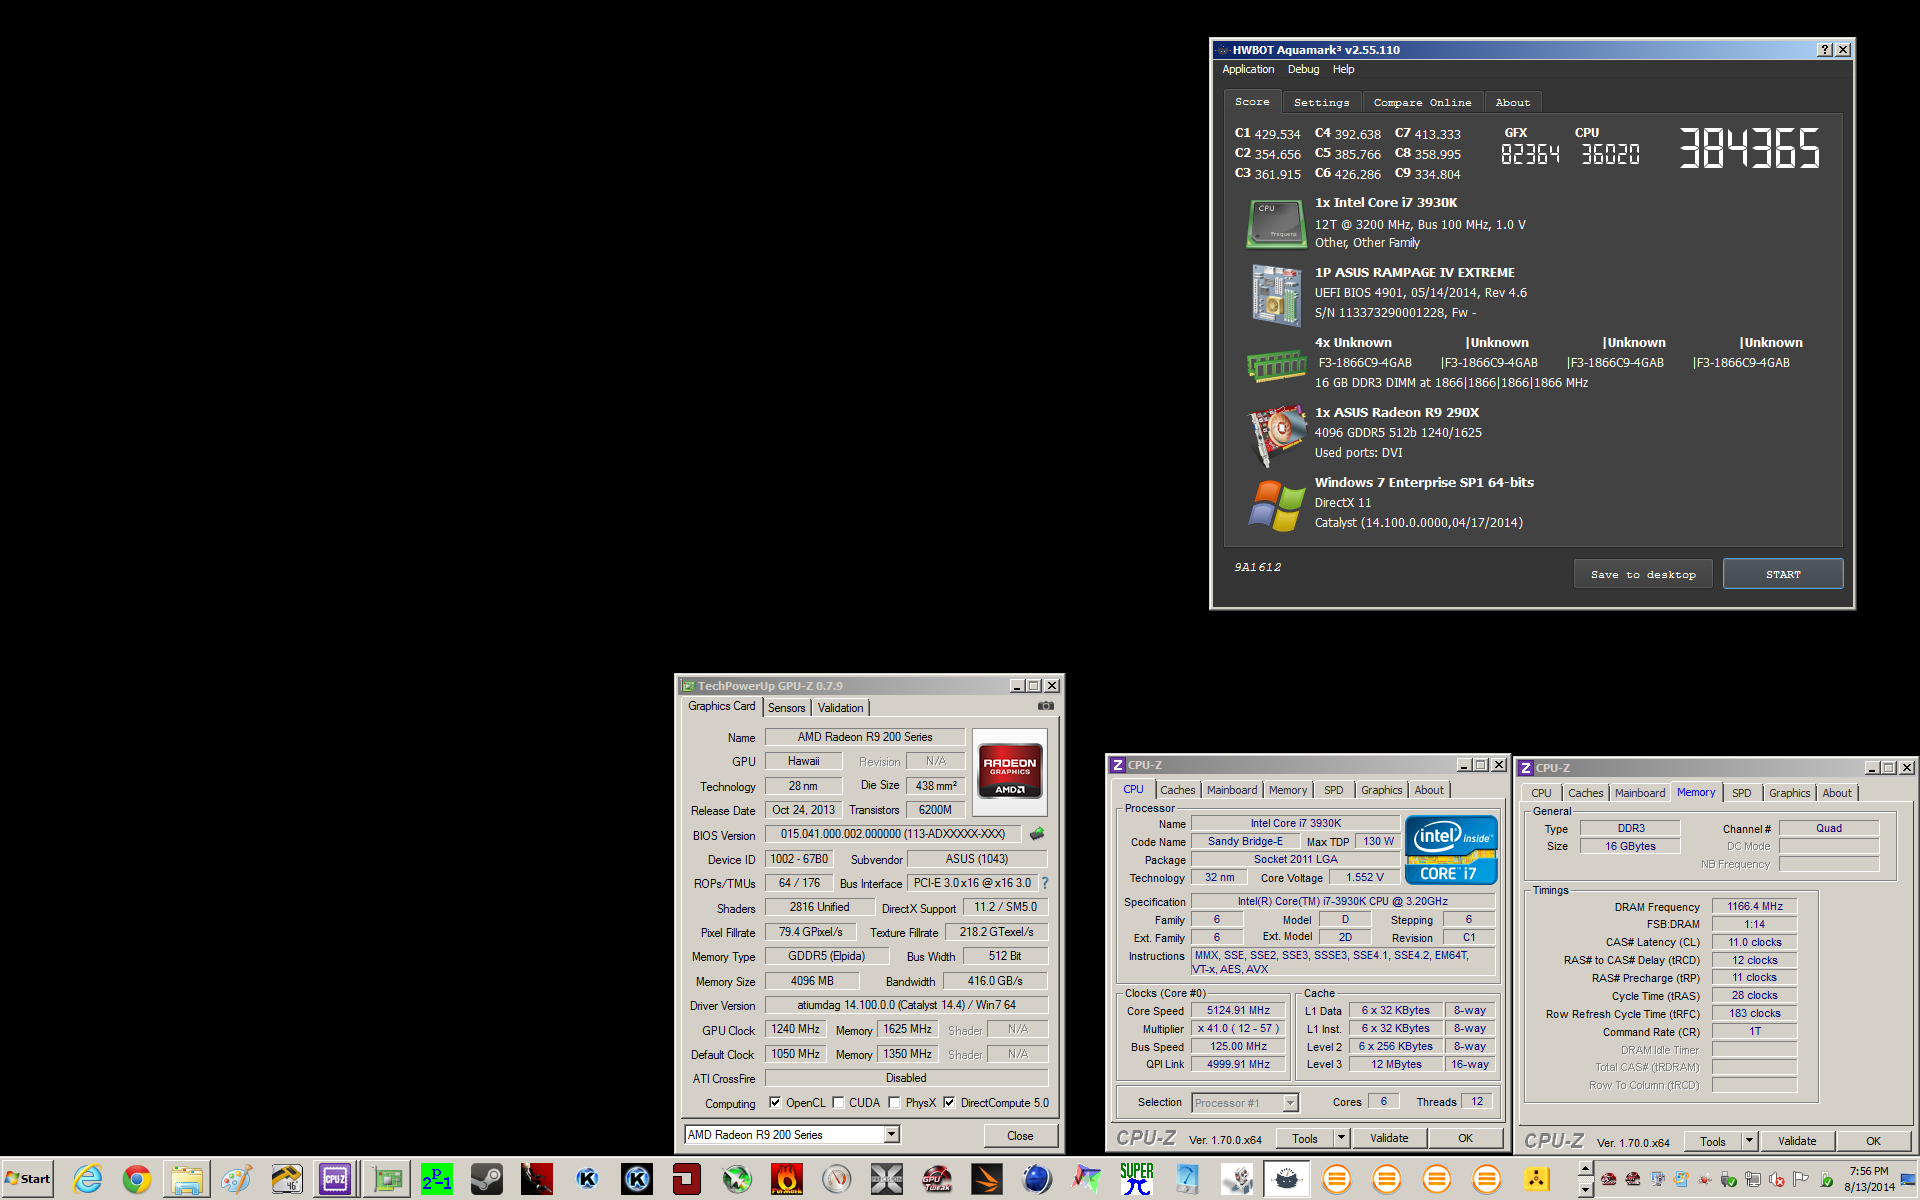Click the Save to desktop button
This screenshot has width=1920, height=1200.
coord(1643,574)
